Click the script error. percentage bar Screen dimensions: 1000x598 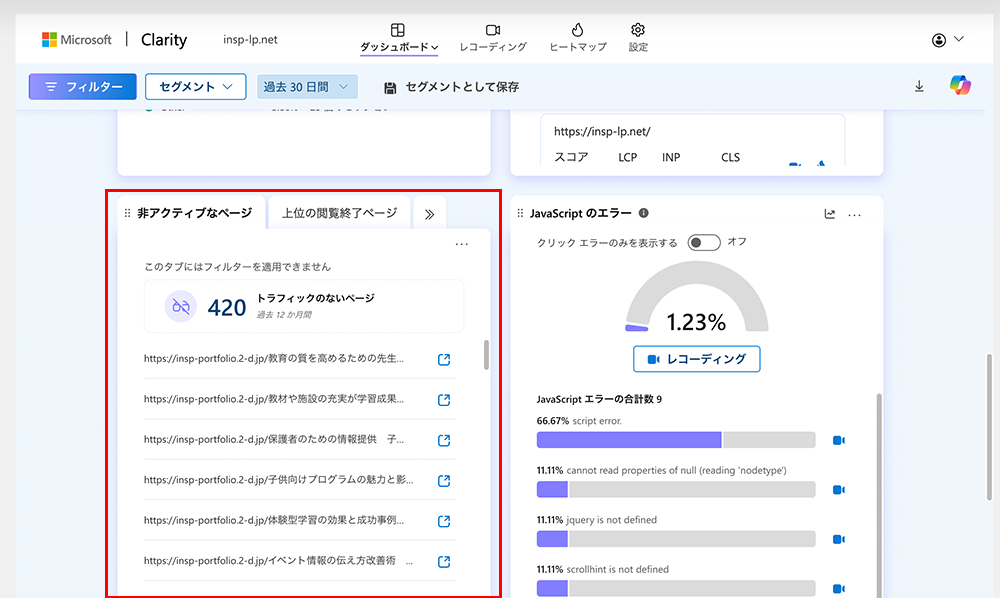click(676, 440)
